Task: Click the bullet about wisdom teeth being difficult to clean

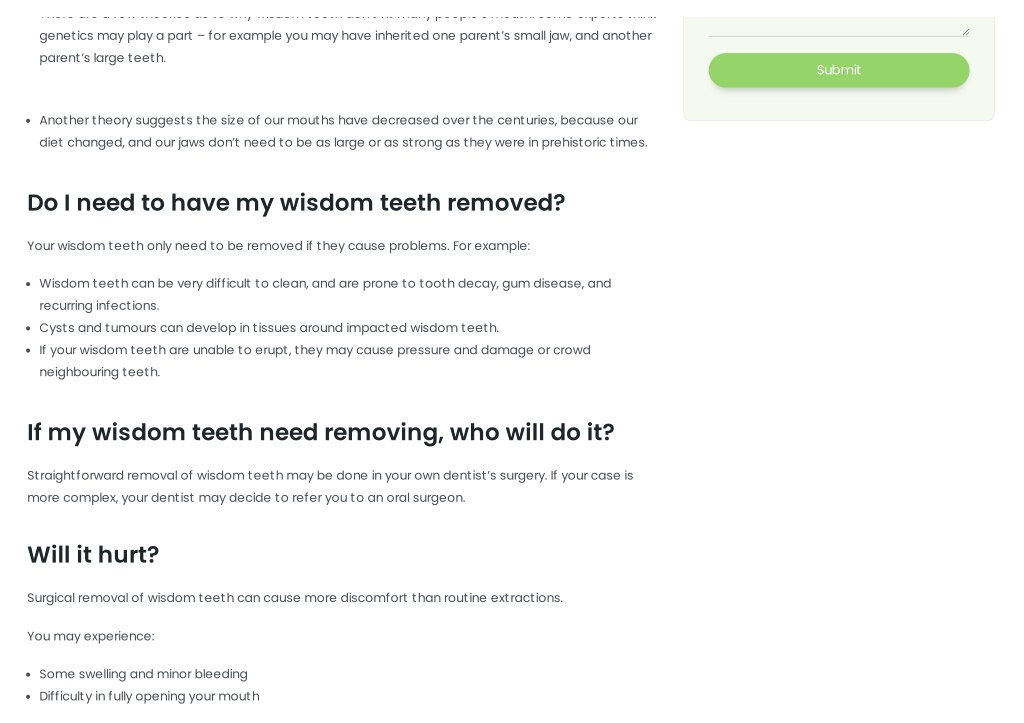Action: coord(325,295)
